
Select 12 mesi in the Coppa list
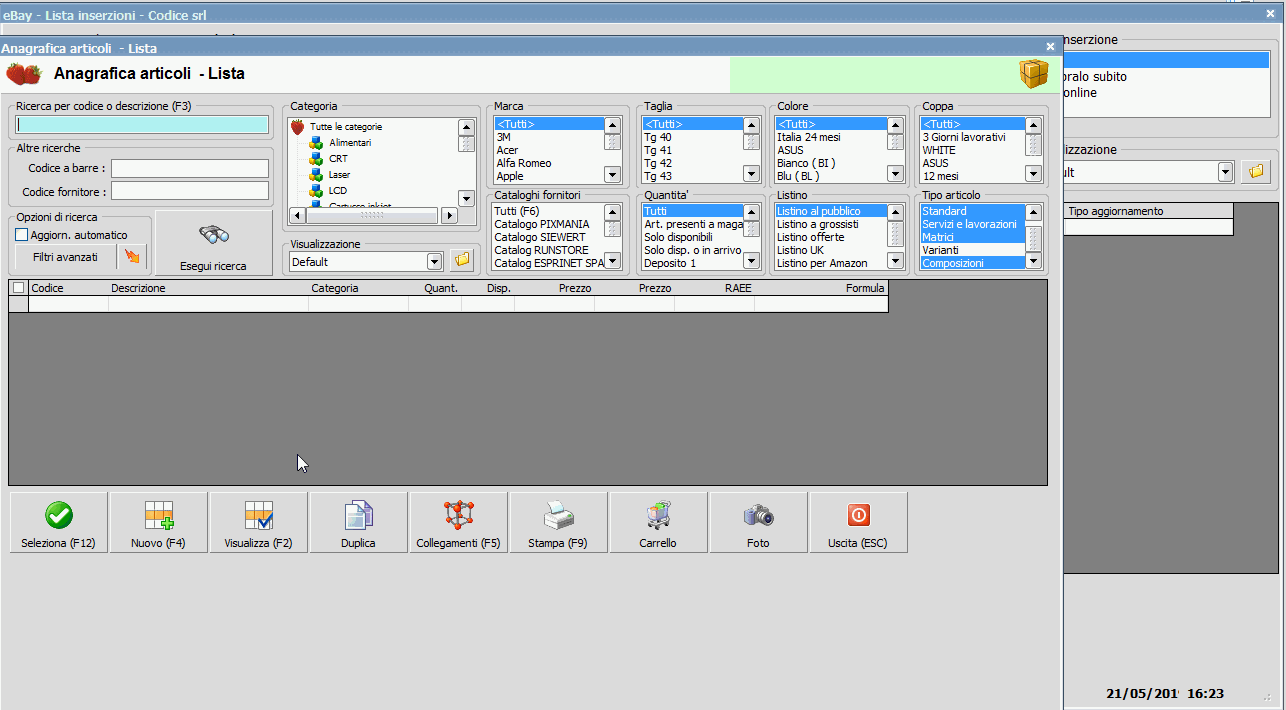(973, 176)
